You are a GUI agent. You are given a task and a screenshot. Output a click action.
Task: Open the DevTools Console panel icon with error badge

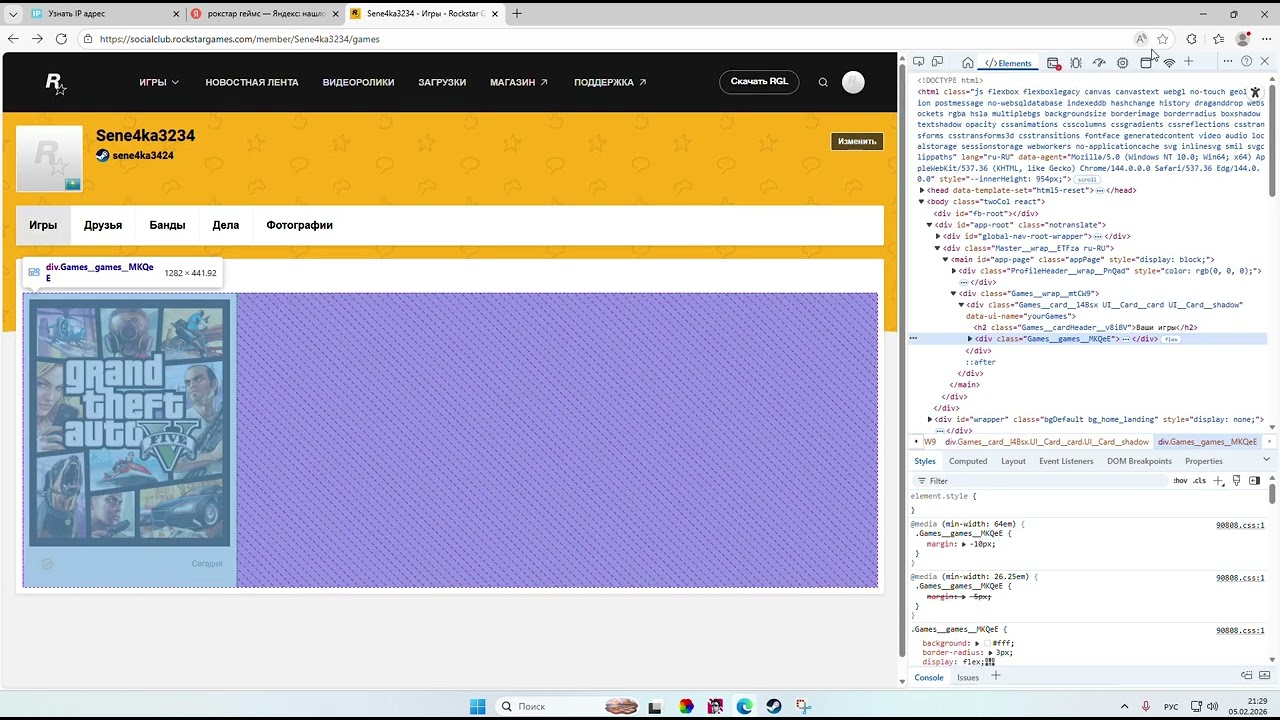click(1053, 63)
